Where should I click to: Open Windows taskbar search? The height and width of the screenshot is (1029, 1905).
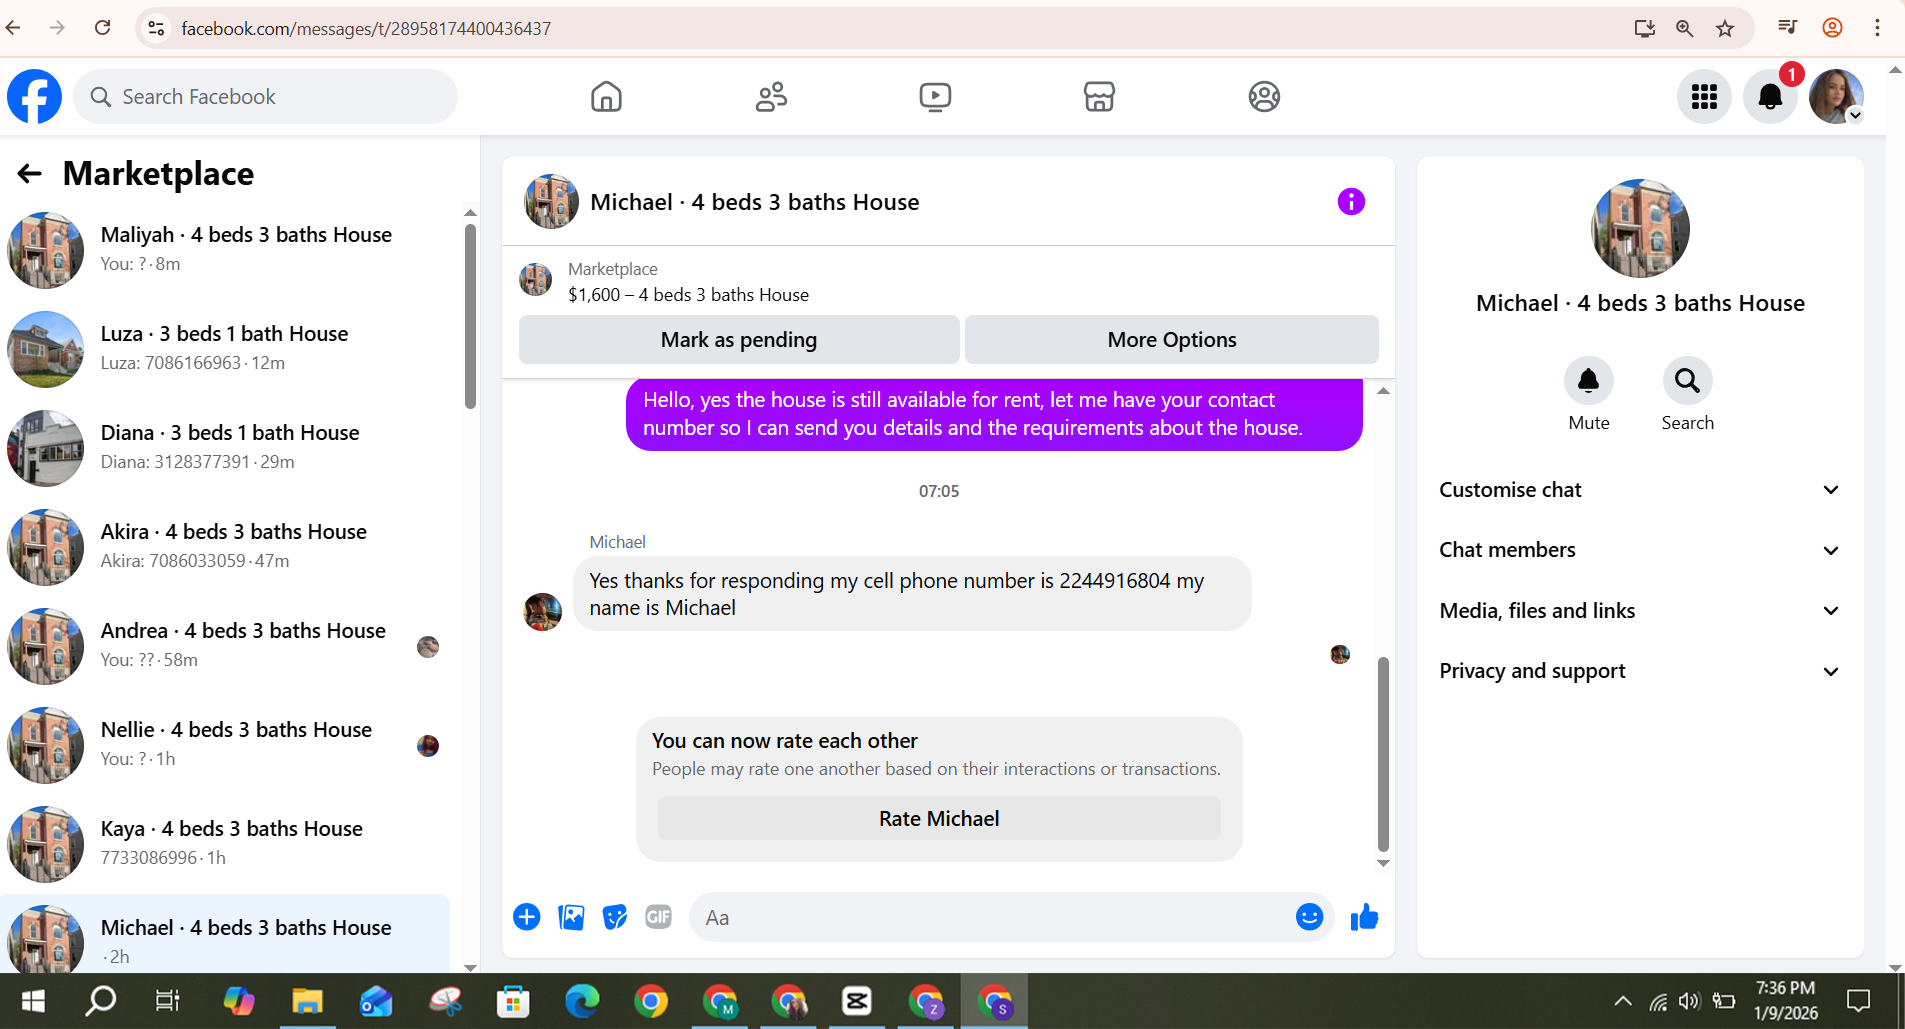[100, 1001]
